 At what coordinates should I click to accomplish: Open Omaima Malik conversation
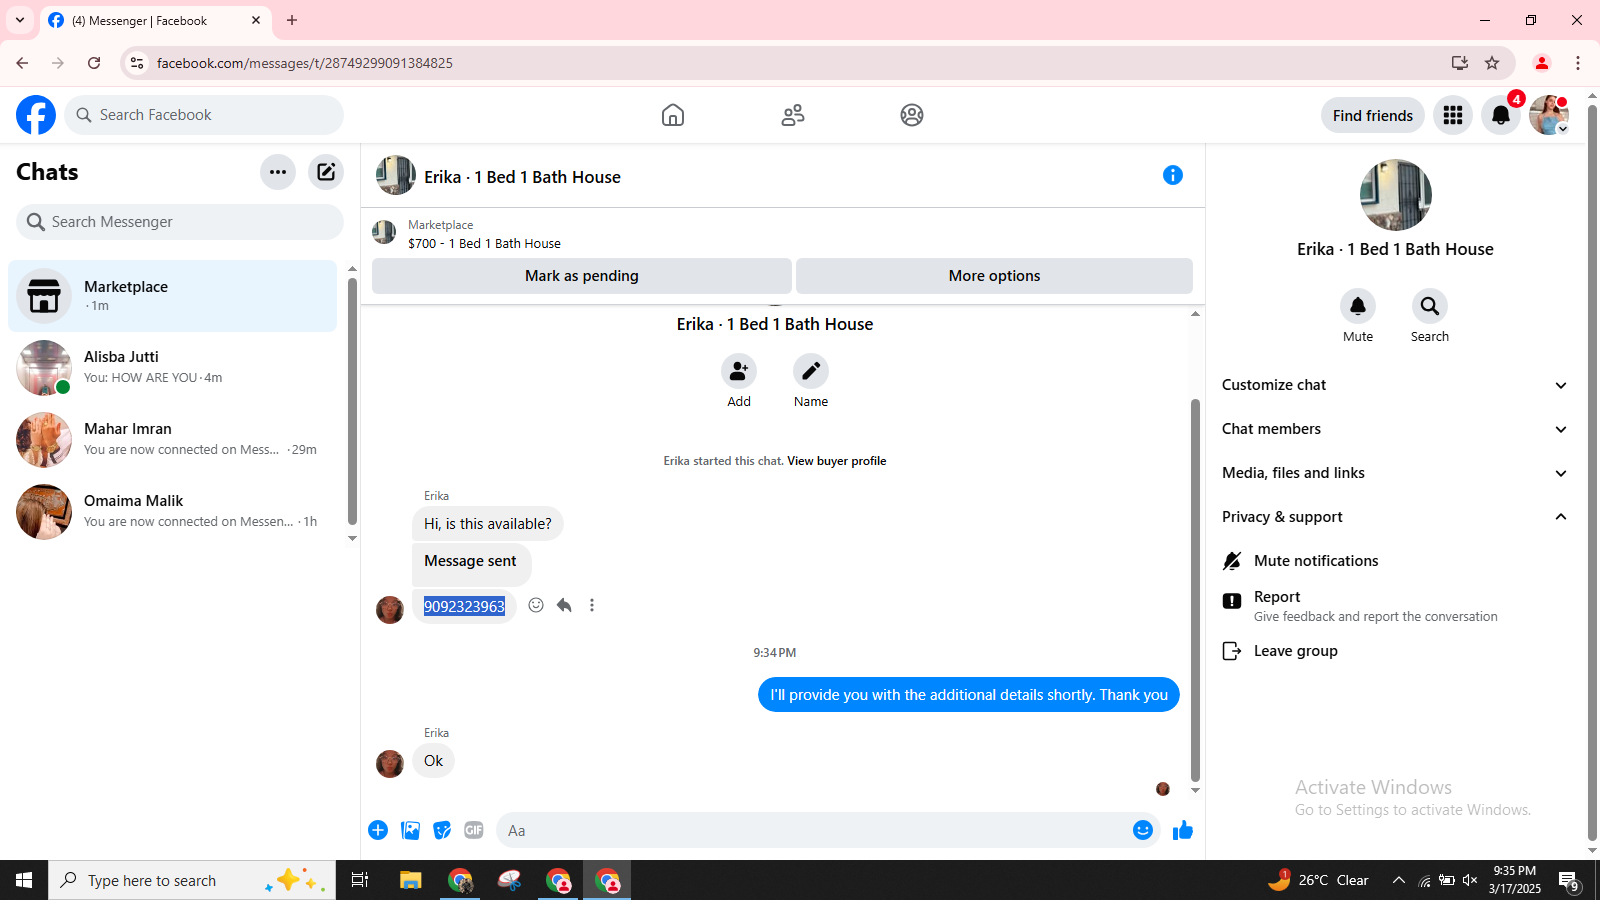pyautogui.click(x=172, y=512)
